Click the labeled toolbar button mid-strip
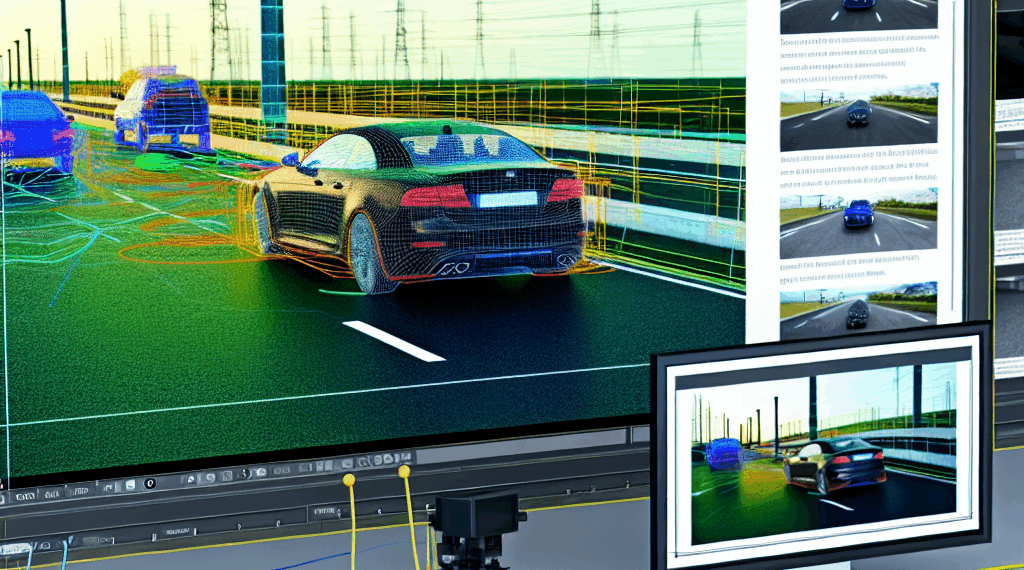This screenshot has width=1024, height=570. tap(281, 470)
